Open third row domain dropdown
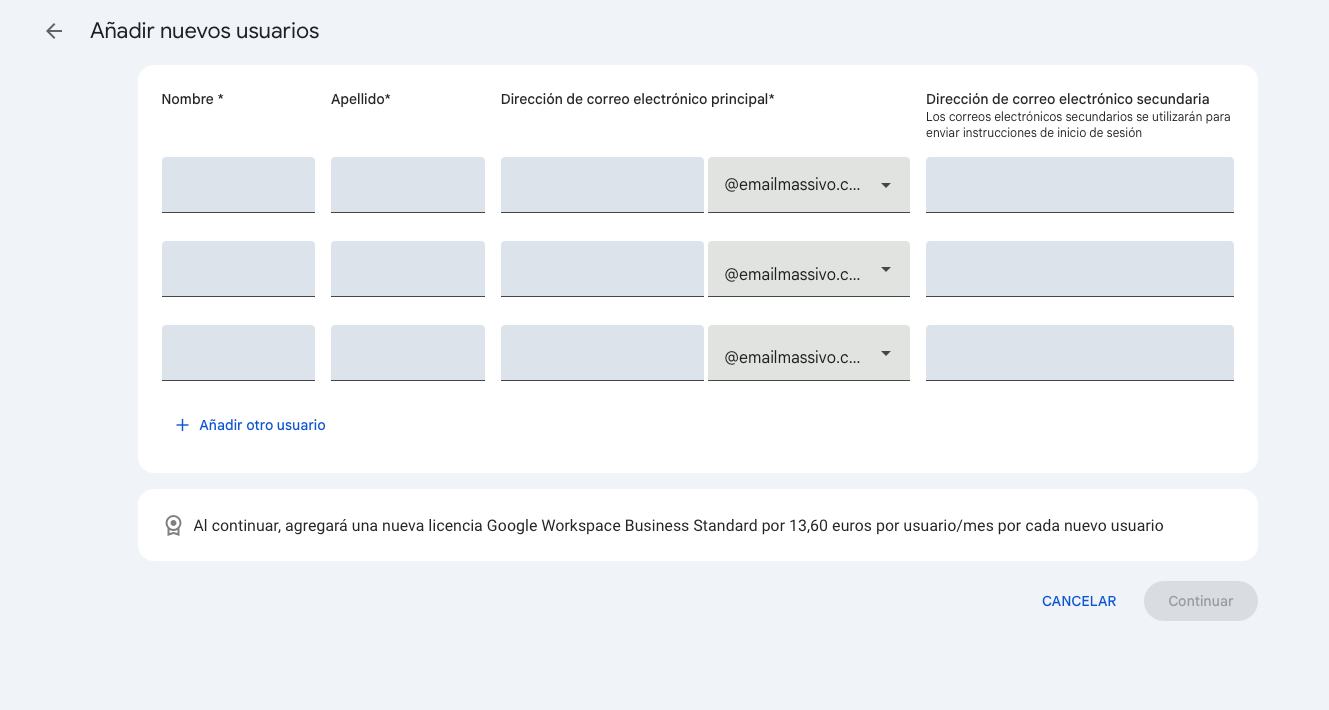The image size is (1329, 710). click(808, 353)
